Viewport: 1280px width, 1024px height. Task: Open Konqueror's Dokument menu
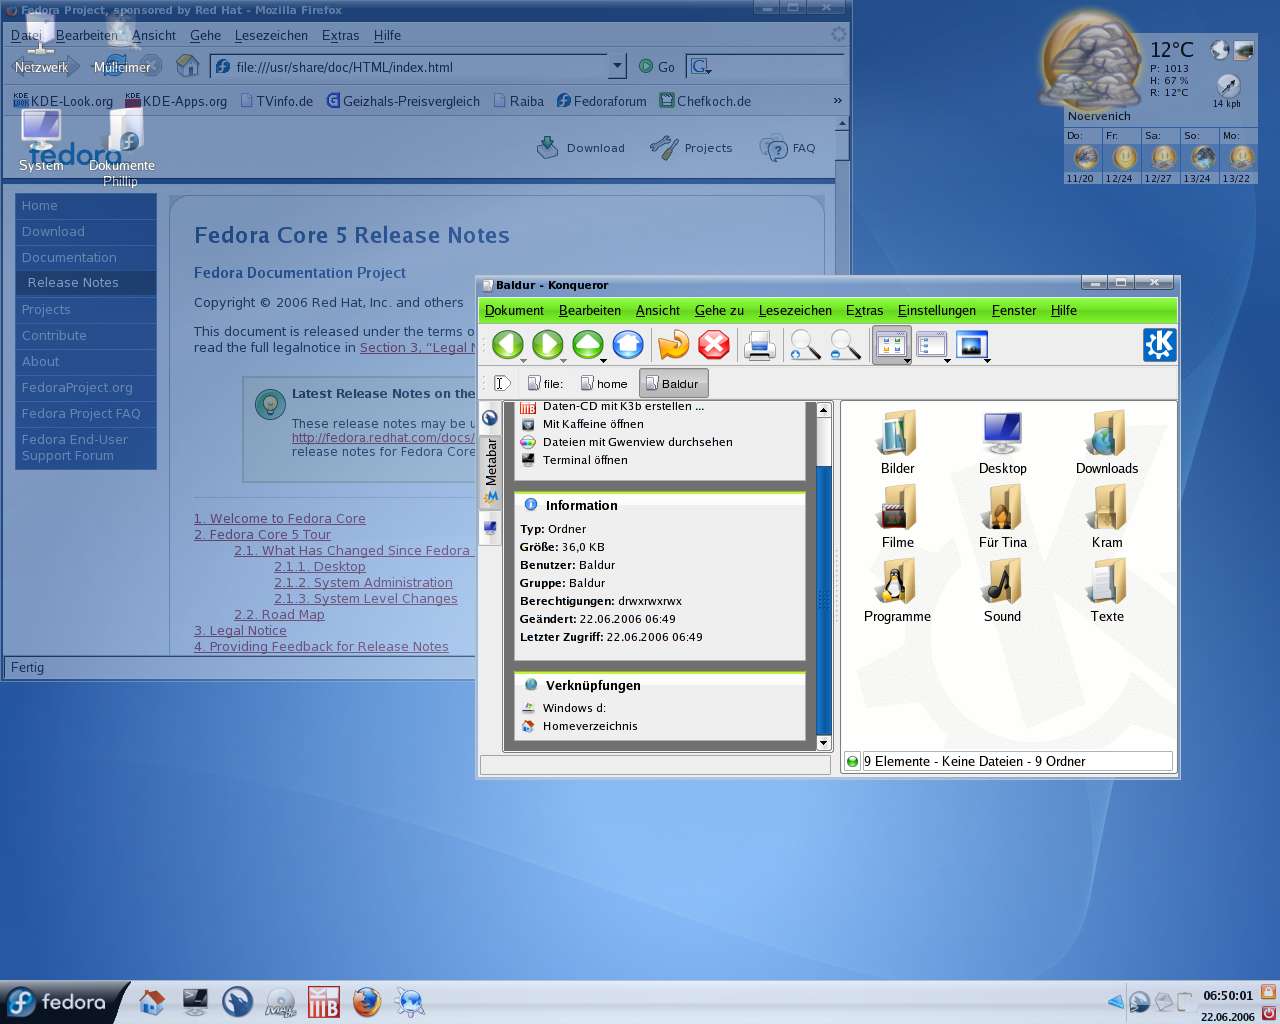coord(514,310)
